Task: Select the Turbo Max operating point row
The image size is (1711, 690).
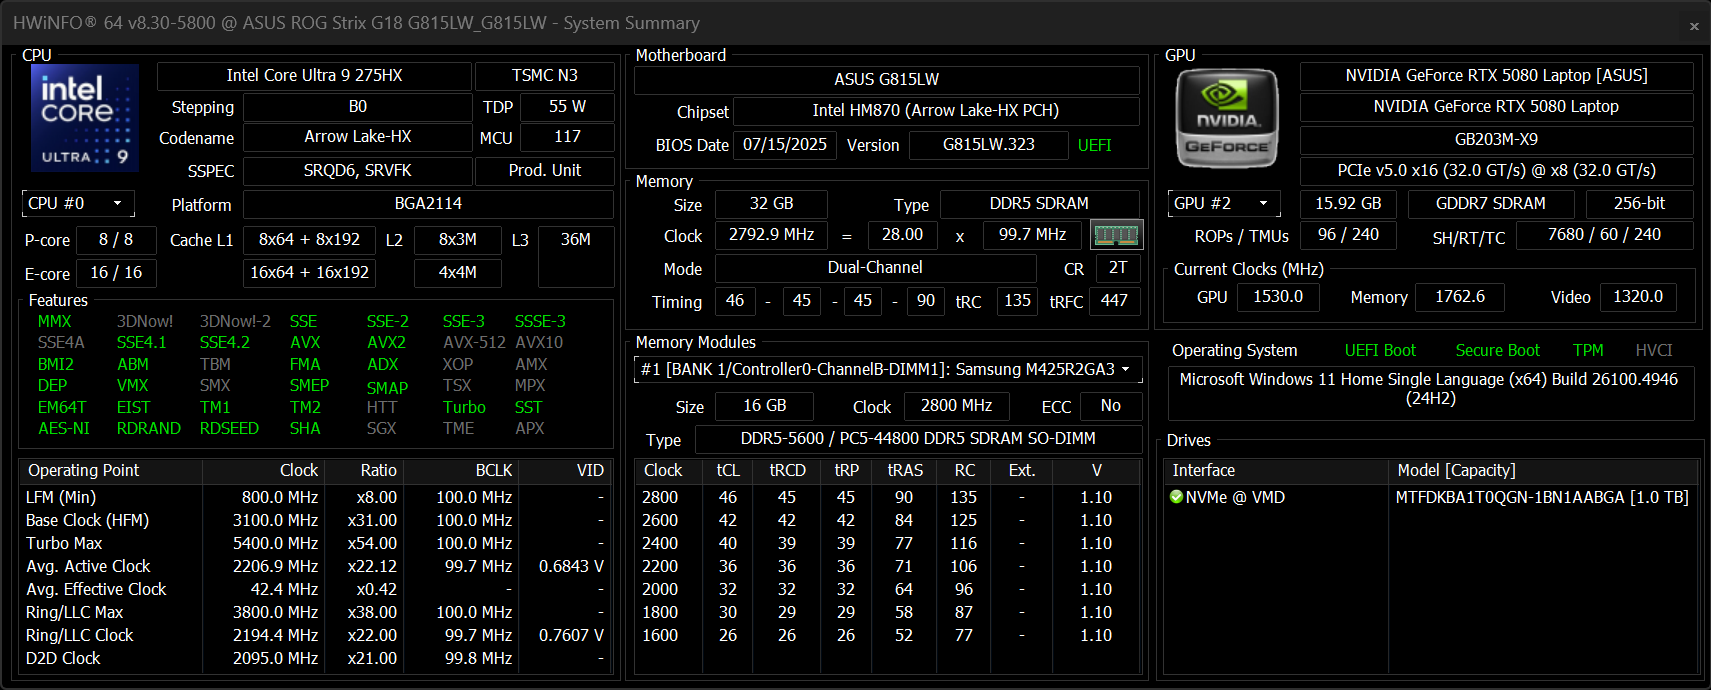Action: point(315,544)
